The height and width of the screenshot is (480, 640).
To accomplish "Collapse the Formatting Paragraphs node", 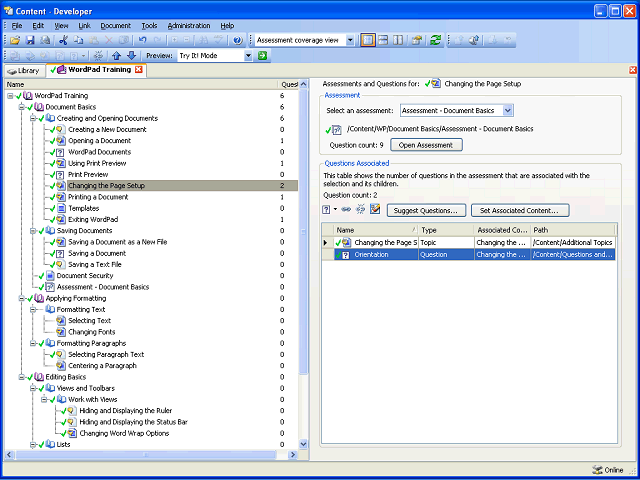I will 33,344.
